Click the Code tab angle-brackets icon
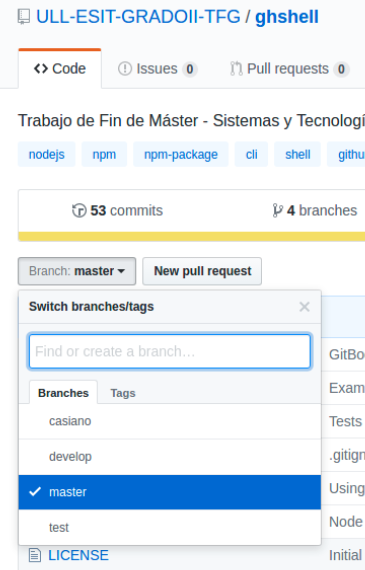 tap(41, 68)
